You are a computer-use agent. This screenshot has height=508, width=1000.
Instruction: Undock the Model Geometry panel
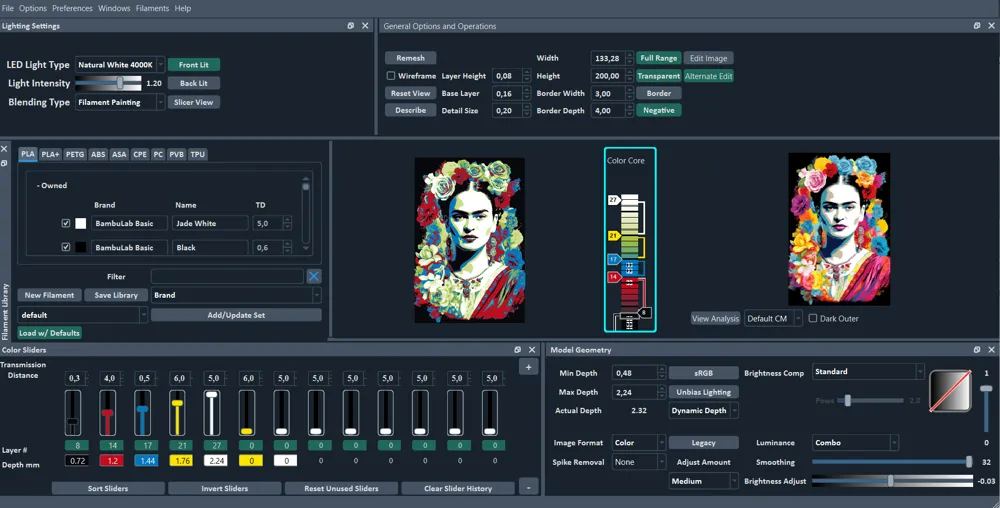coord(977,350)
